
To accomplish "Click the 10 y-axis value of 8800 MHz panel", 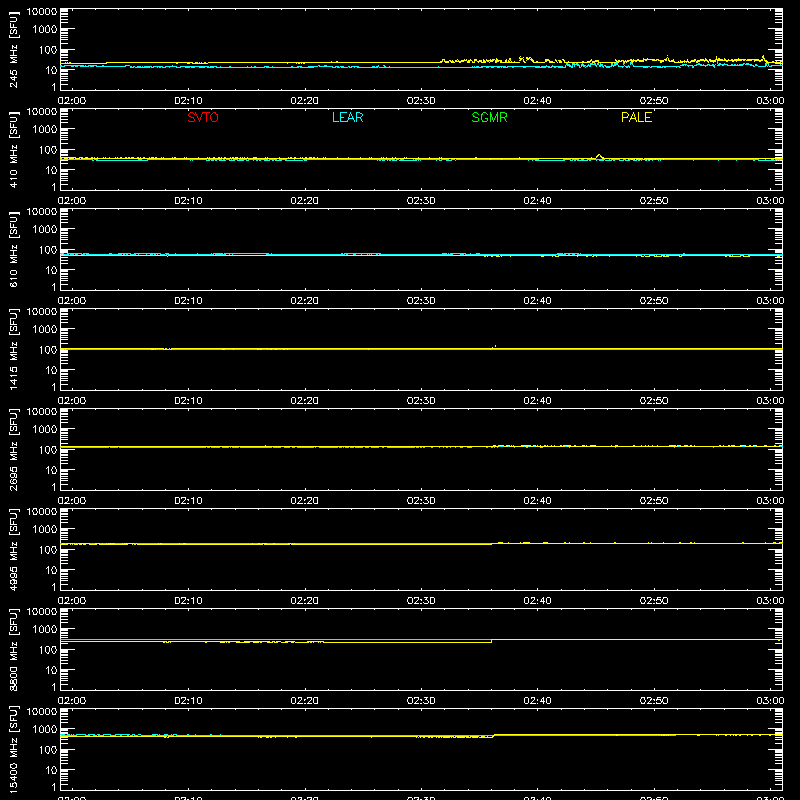I will click(51, 670).
